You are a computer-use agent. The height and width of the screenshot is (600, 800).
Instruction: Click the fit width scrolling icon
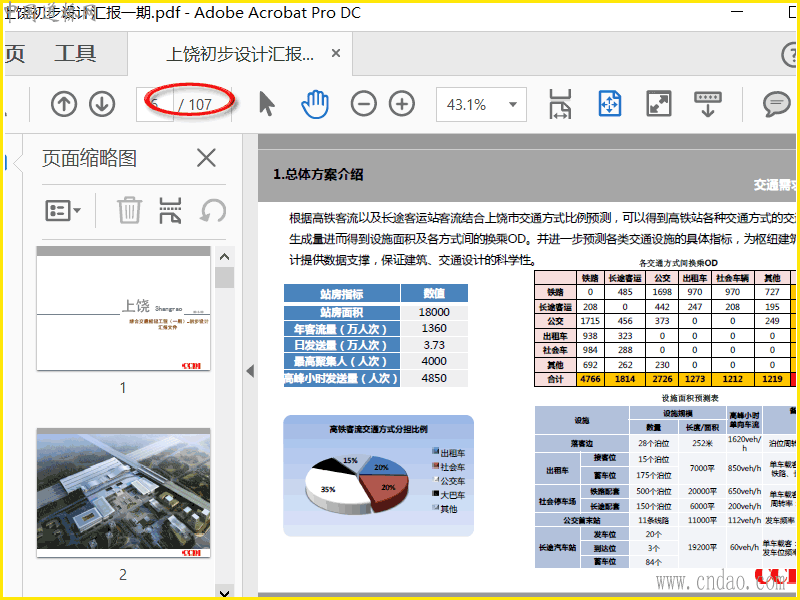coord(560,105)
